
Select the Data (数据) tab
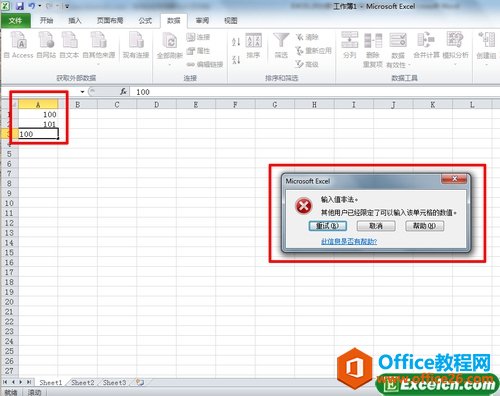tap(173, 21)
